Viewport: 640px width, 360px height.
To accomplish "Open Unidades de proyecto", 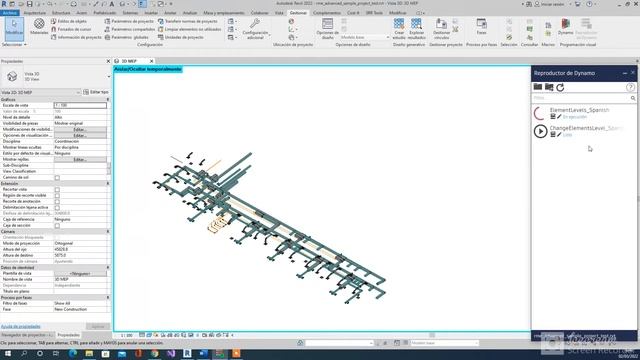I will (x=180, y=37).
